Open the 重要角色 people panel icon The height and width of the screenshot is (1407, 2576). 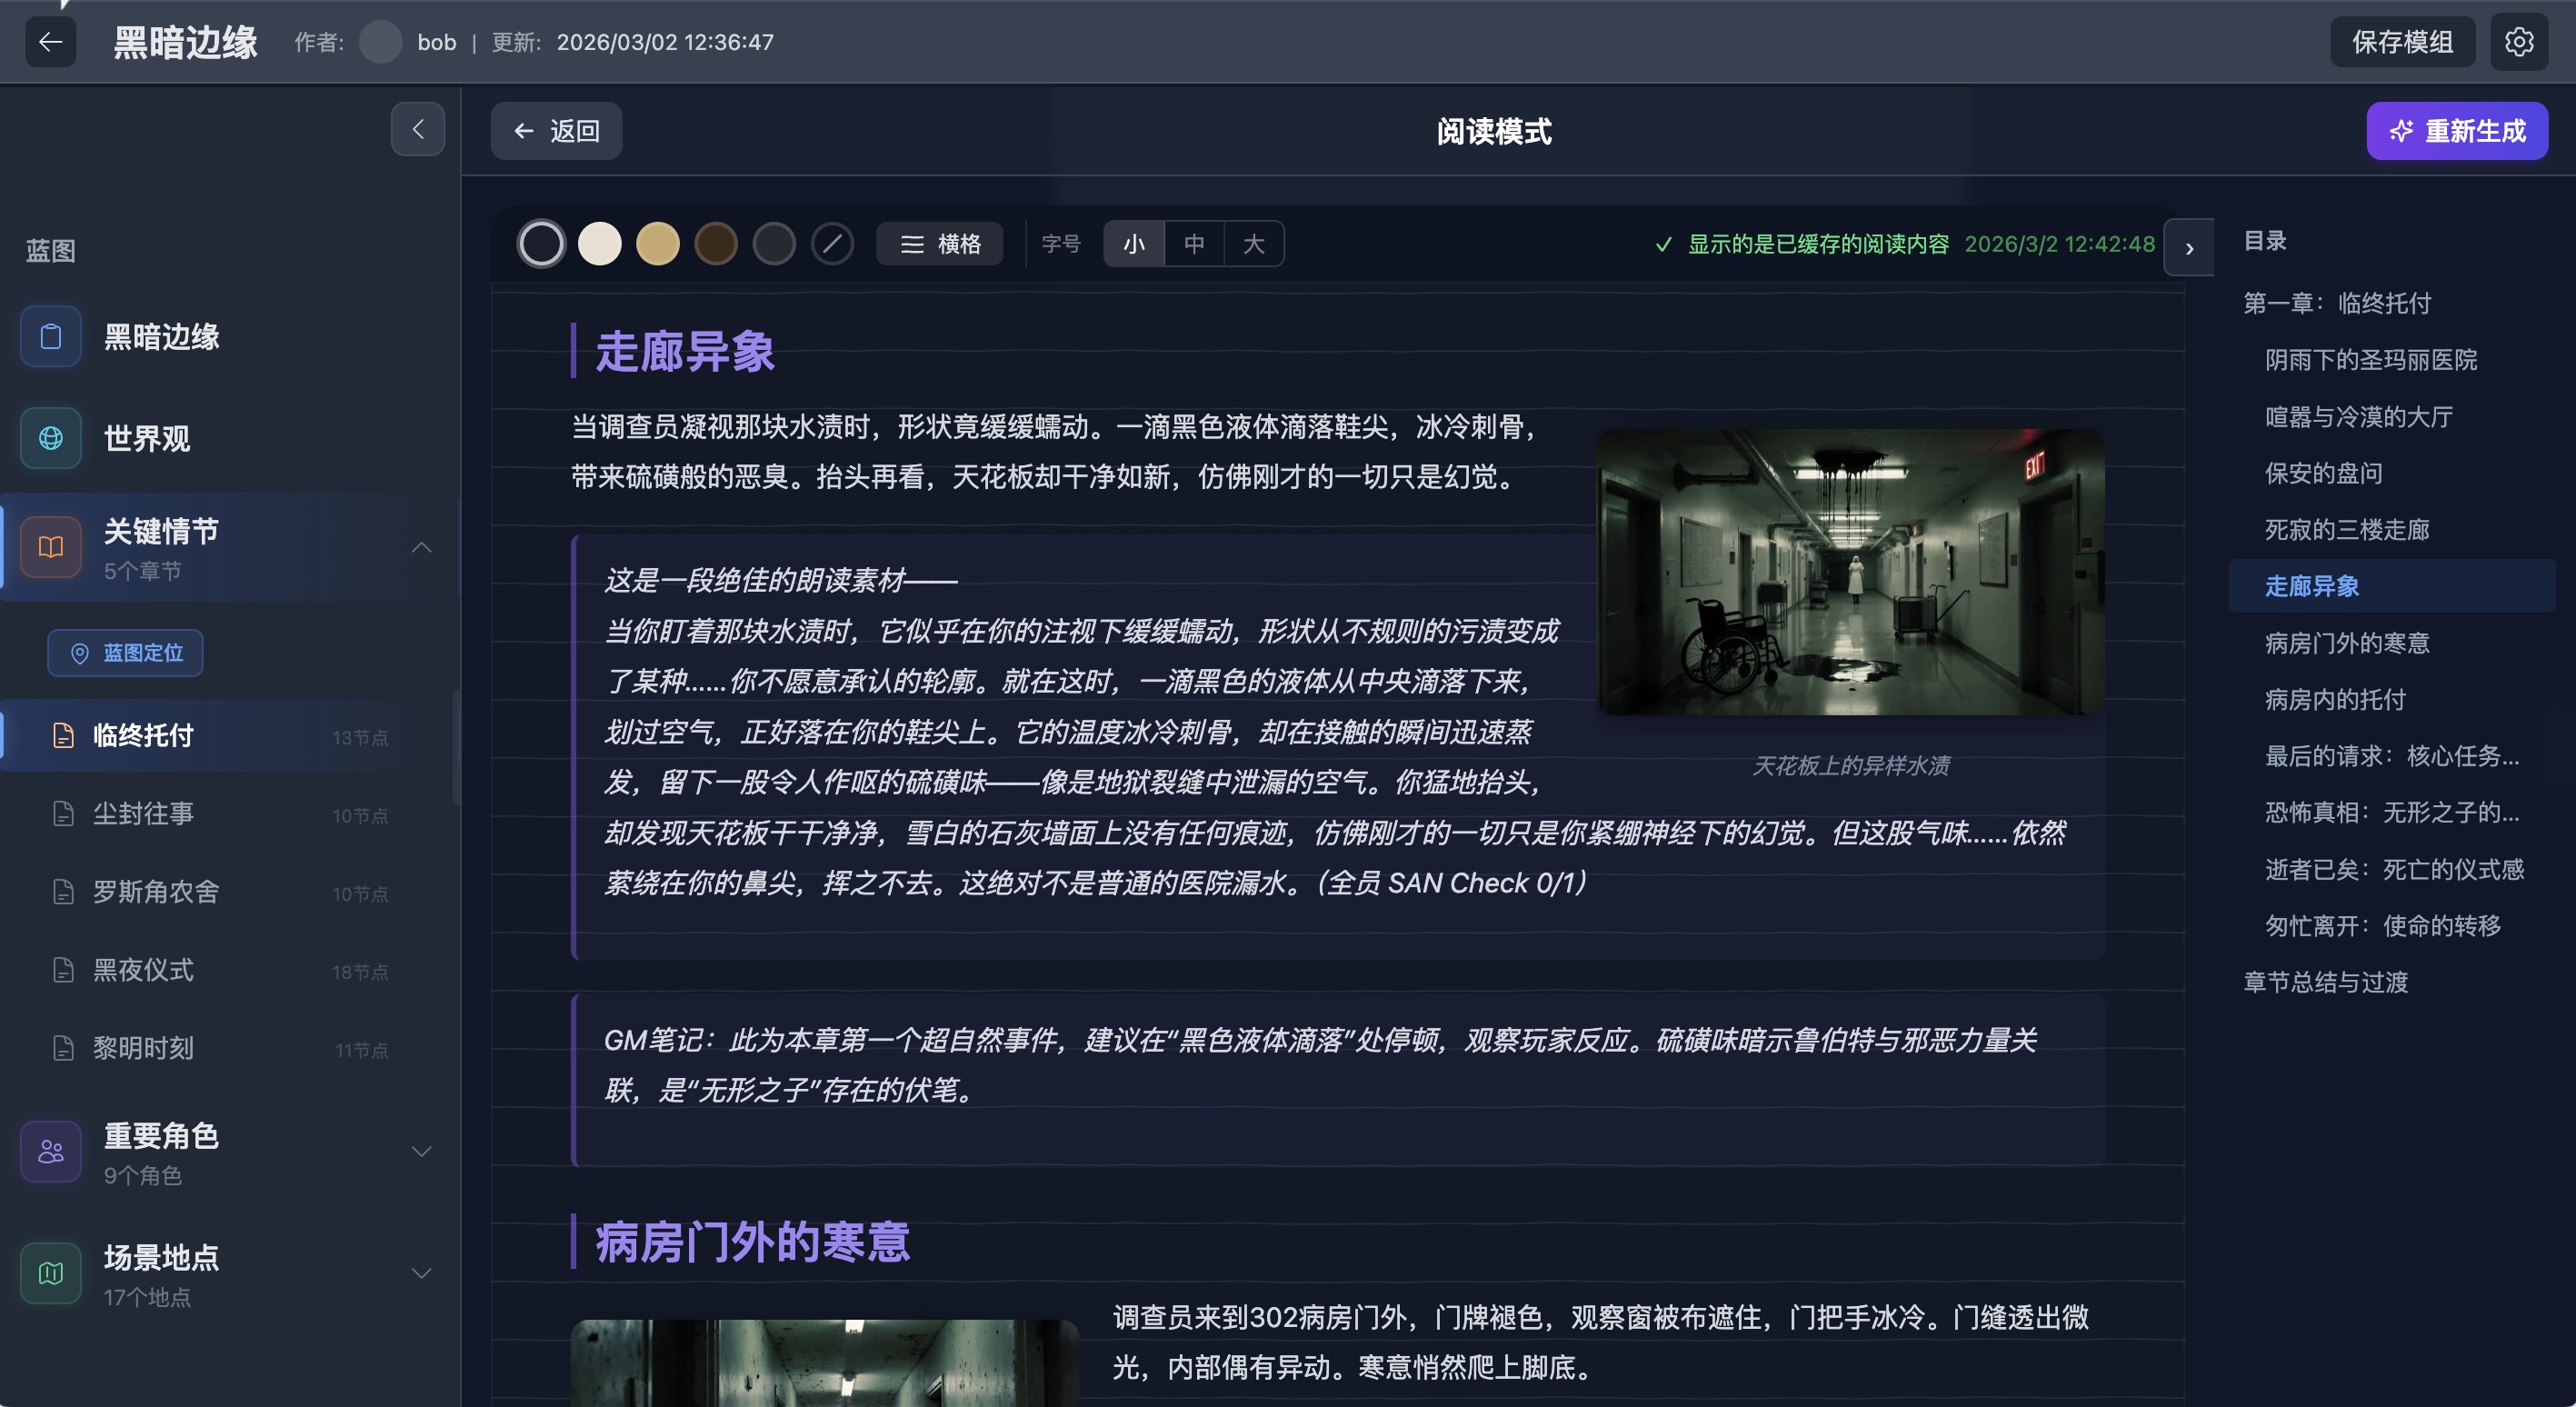pyautogui.click(x=50, y=1151)
